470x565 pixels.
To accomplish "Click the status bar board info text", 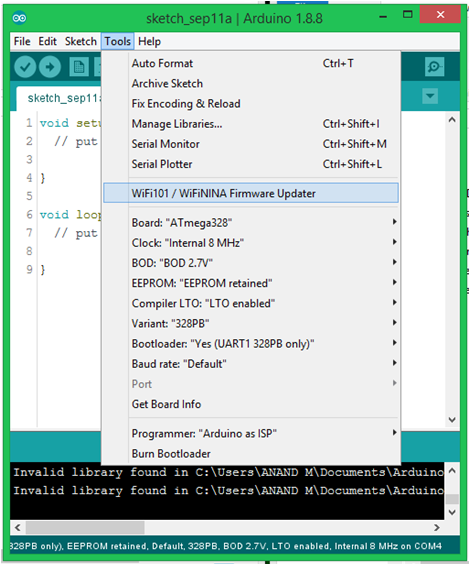I will (226, 546).
